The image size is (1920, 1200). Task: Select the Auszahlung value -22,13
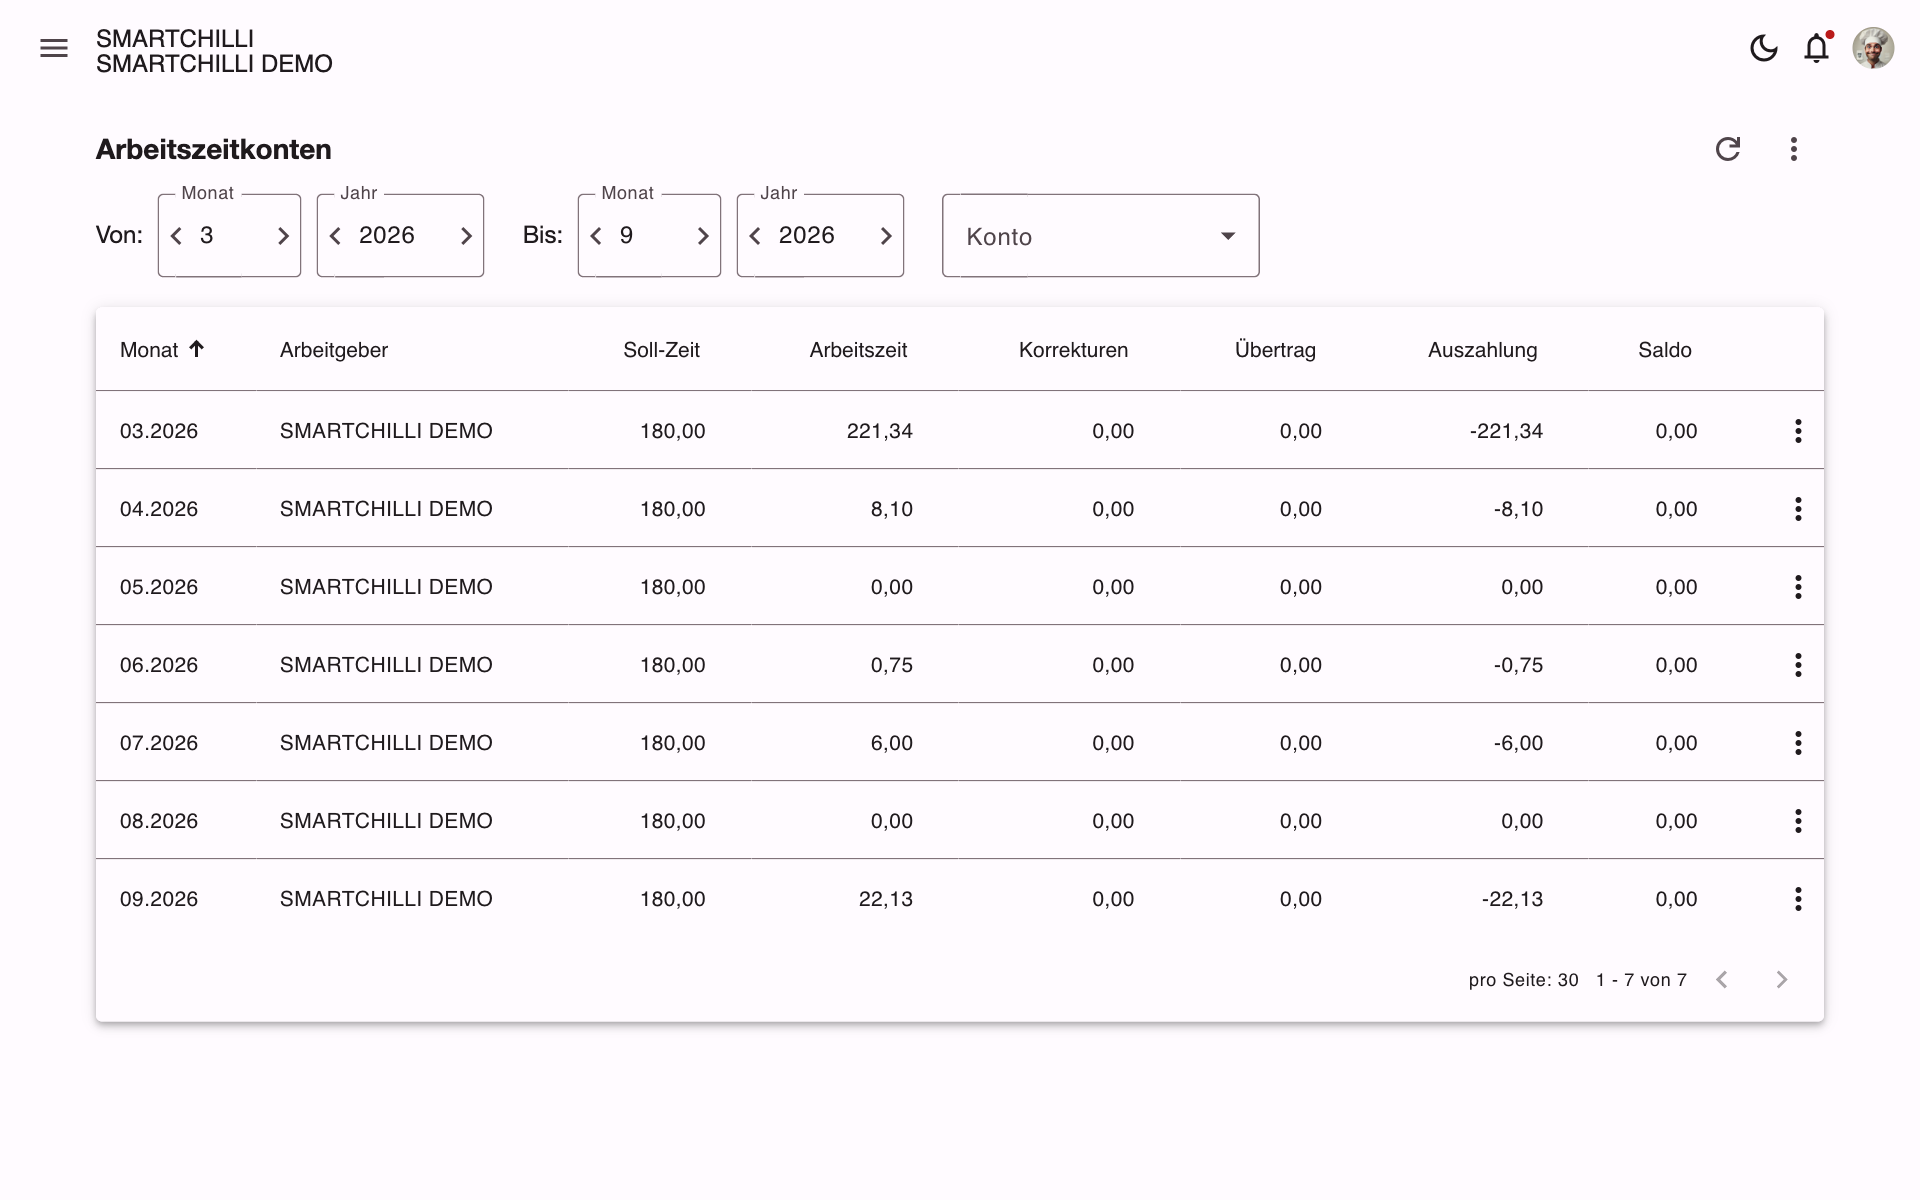tap(1512, 899)
